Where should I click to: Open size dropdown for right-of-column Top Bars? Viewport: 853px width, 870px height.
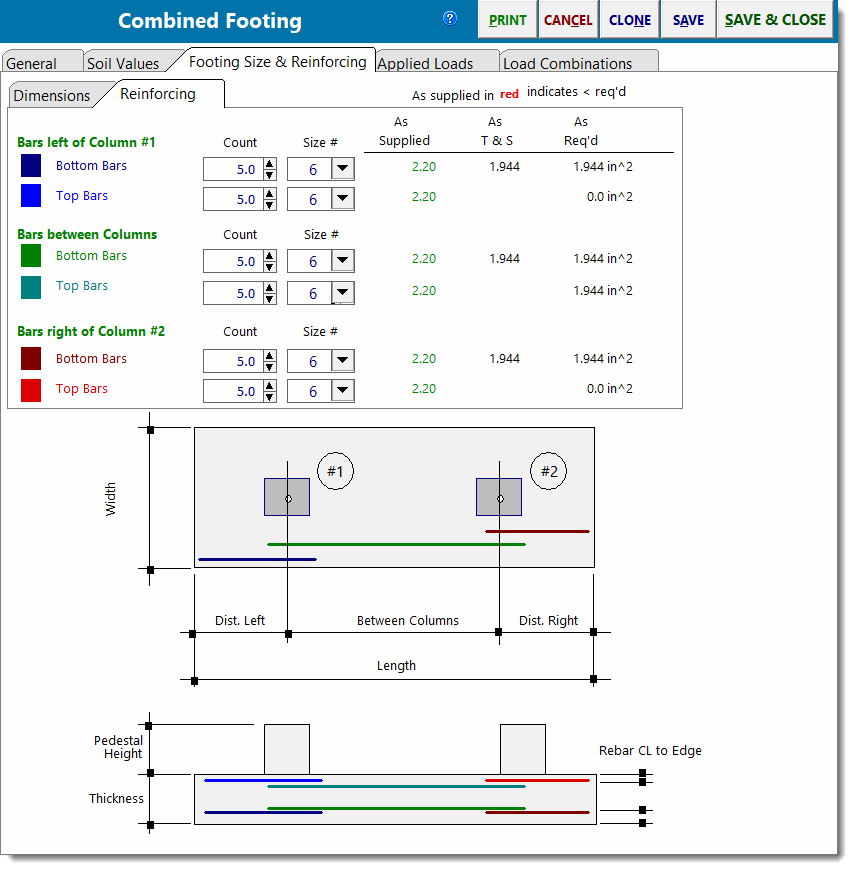342,391
